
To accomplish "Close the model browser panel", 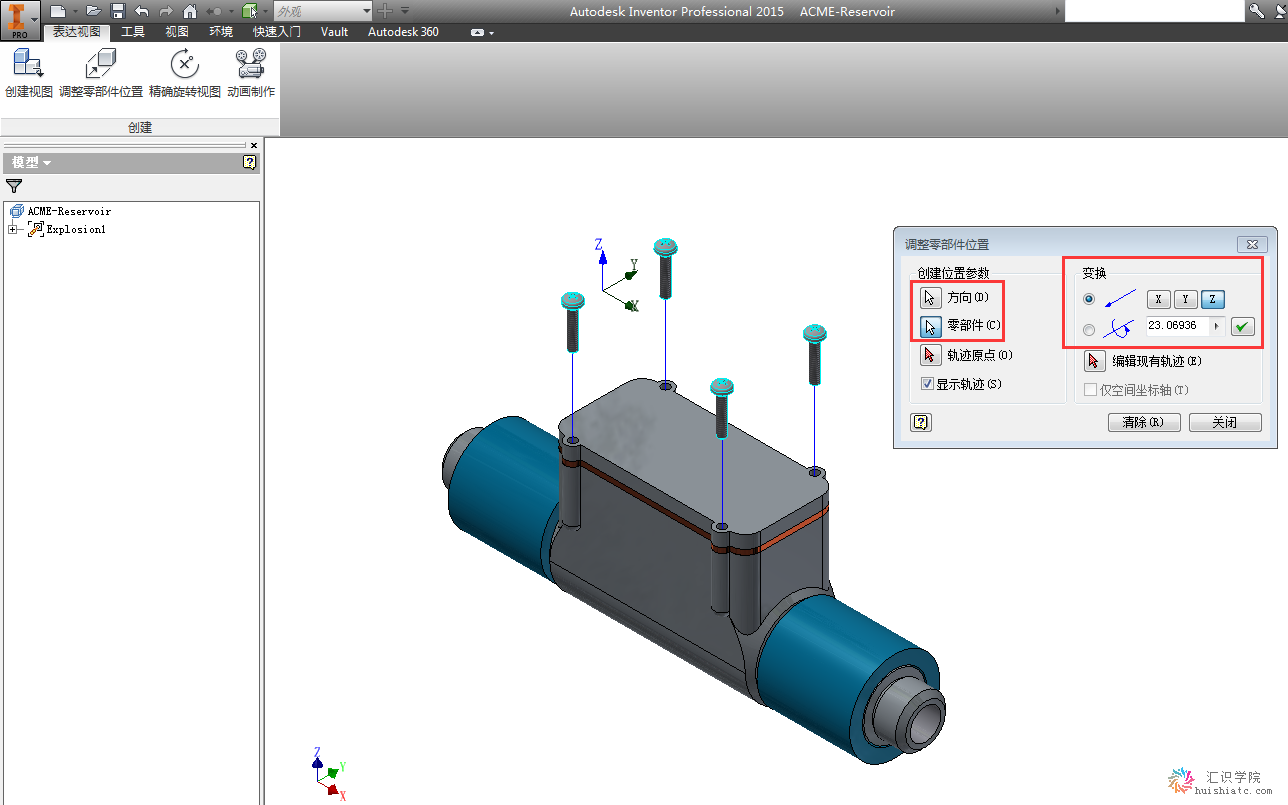I will (254, 145).
